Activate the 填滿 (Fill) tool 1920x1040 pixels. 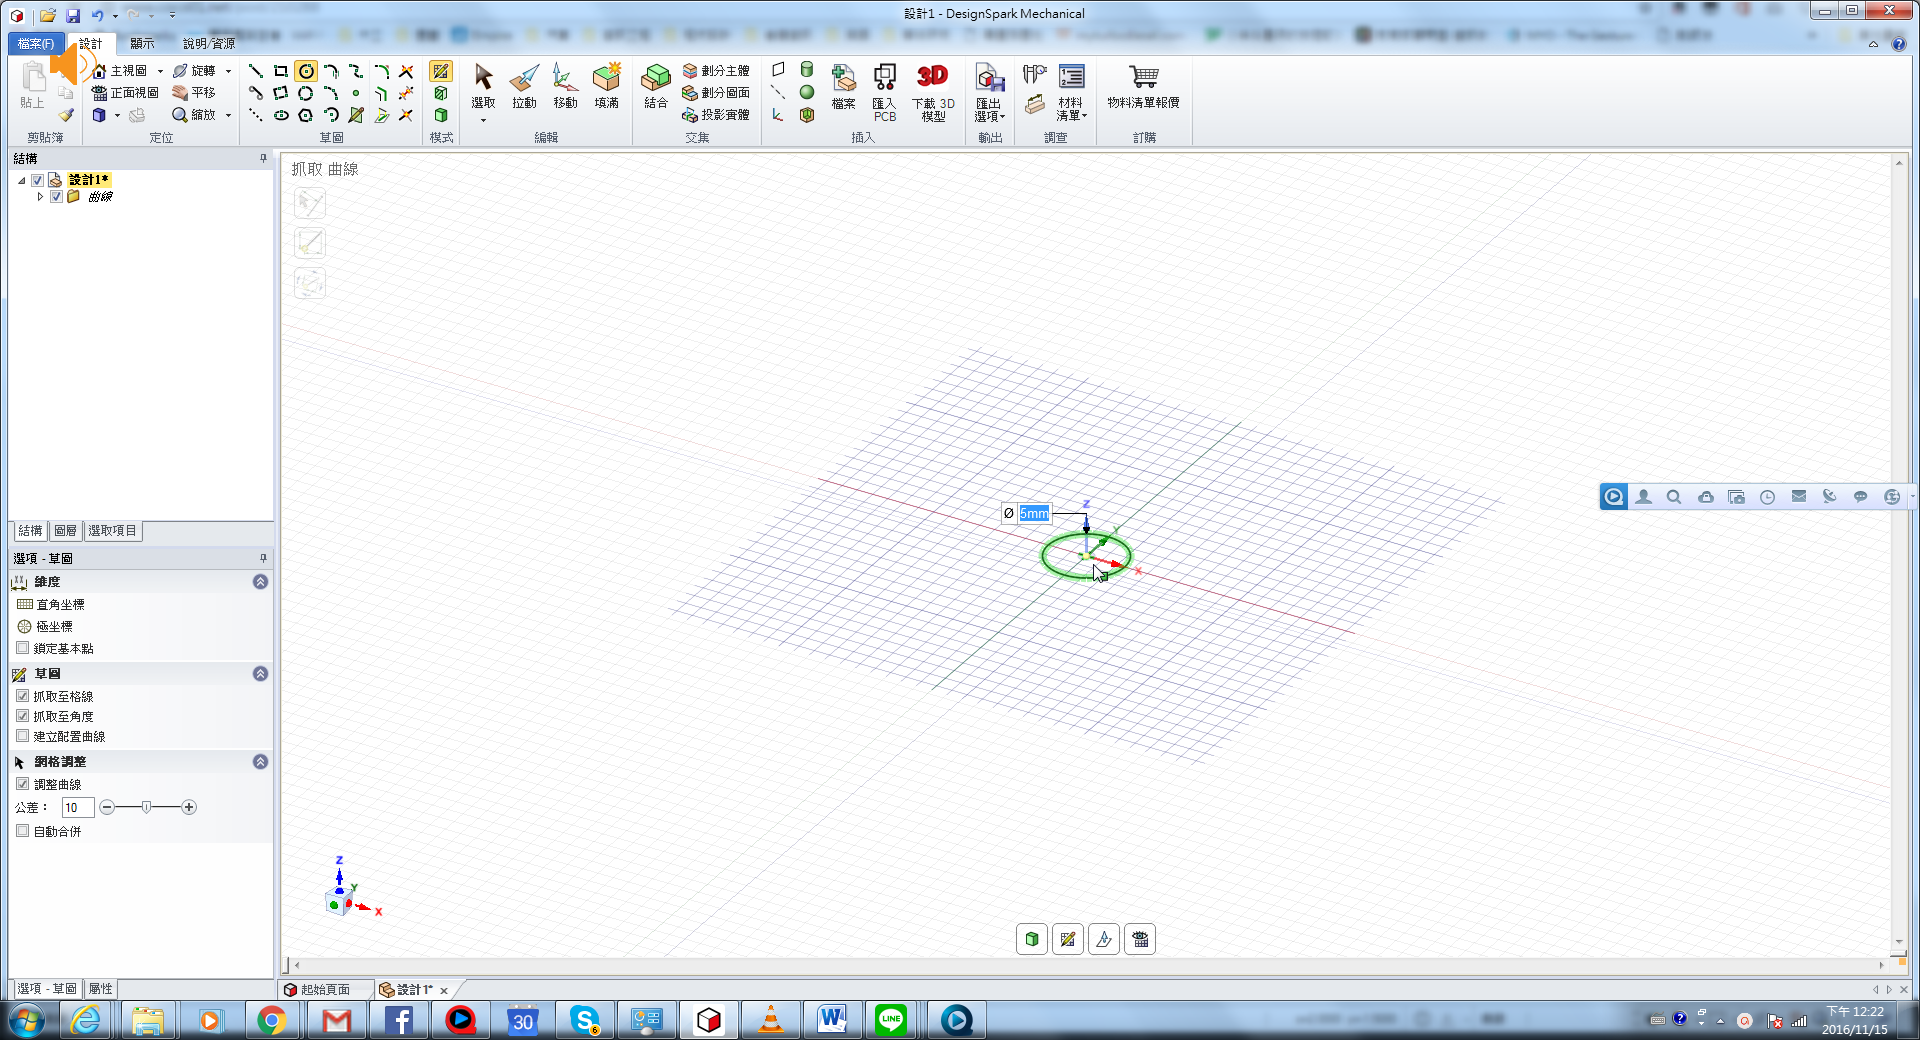click(x=606, y=87)
